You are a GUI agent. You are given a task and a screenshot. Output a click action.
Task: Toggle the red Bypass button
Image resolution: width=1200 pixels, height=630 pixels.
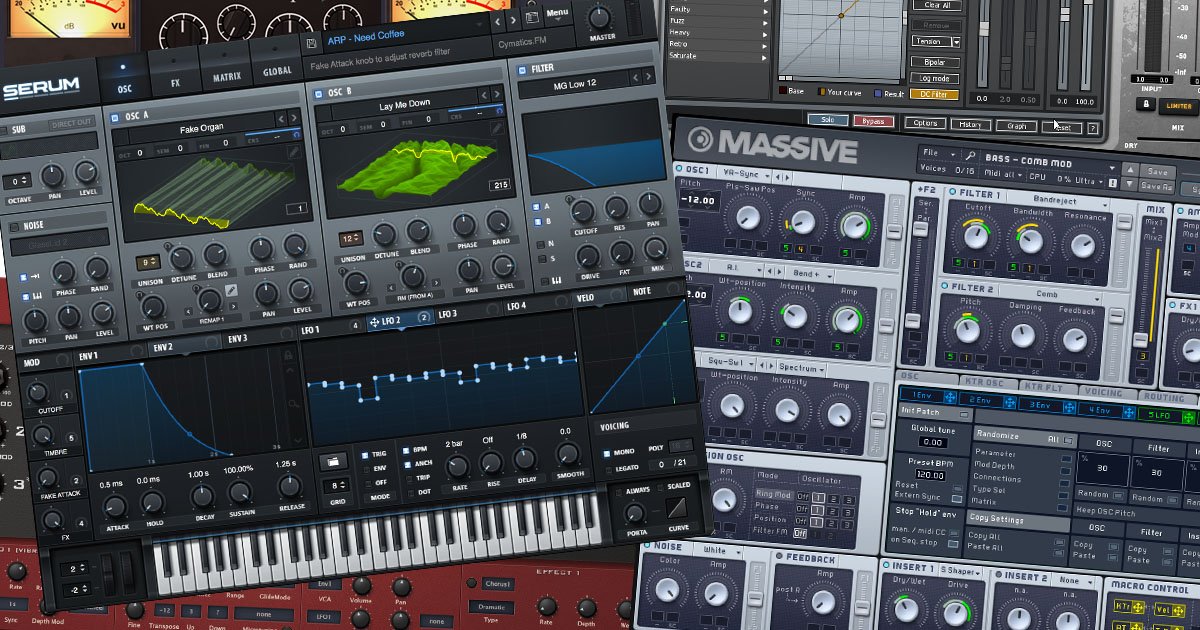point(873,122)
